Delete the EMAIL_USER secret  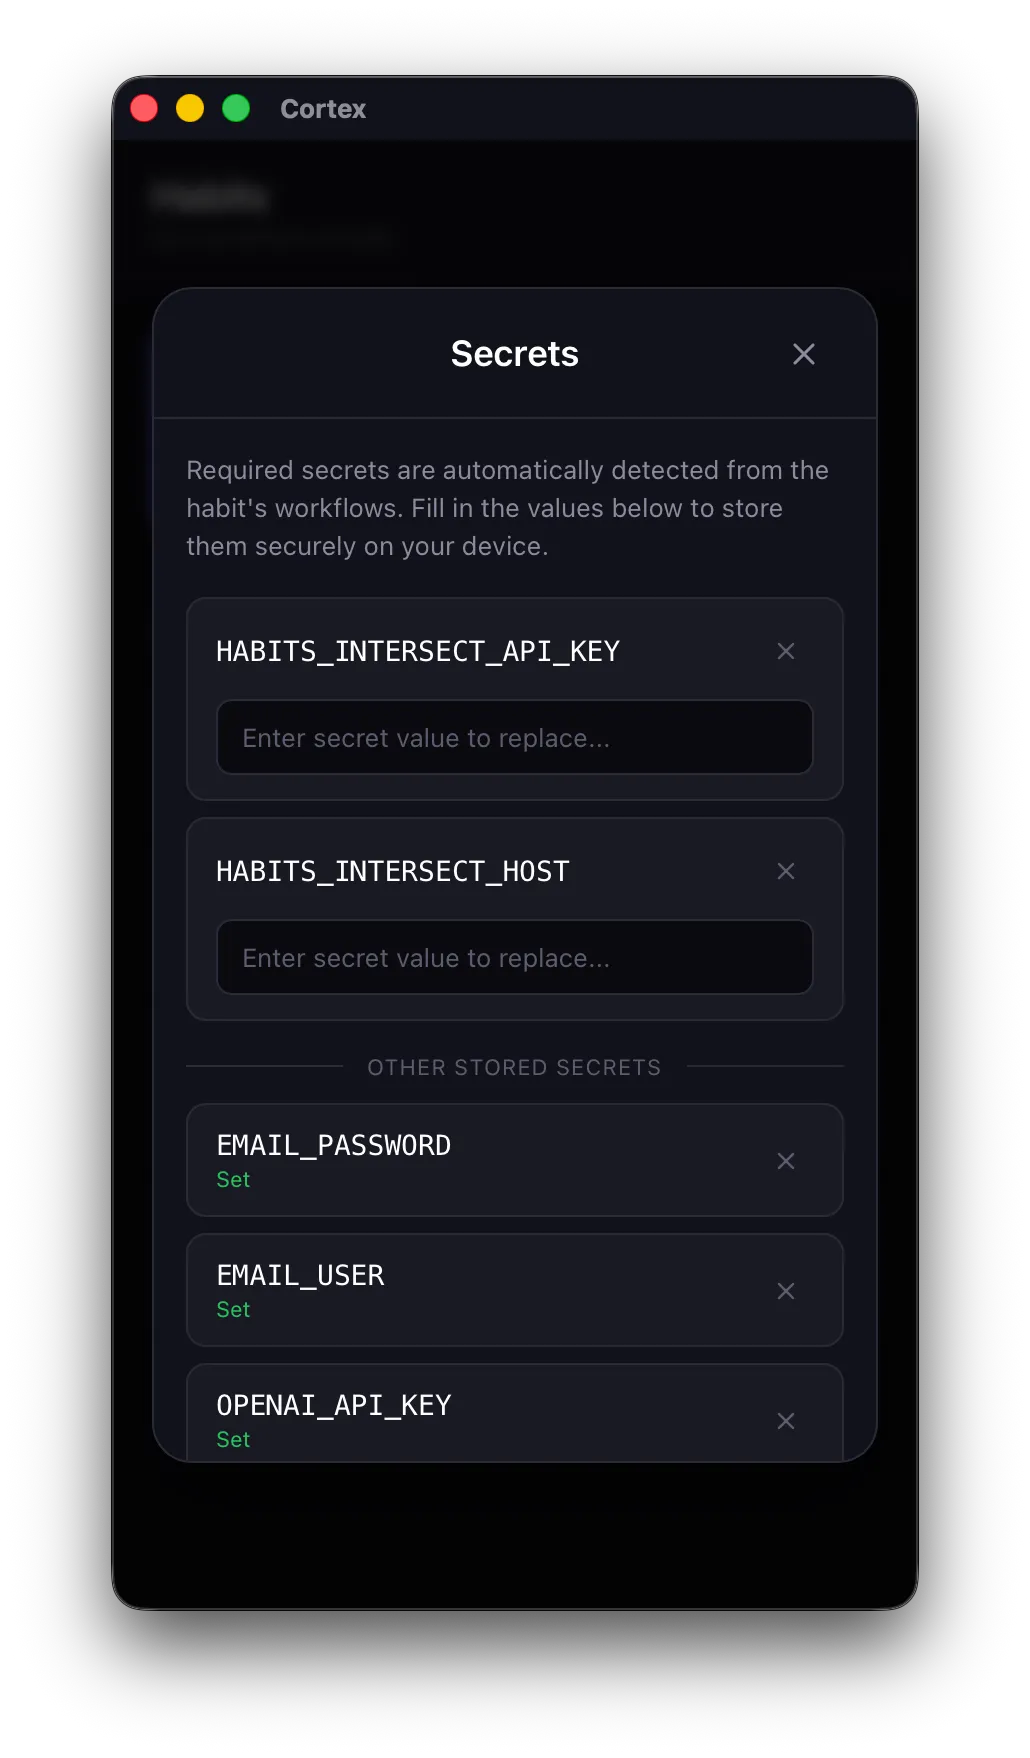pos(786,1291)
